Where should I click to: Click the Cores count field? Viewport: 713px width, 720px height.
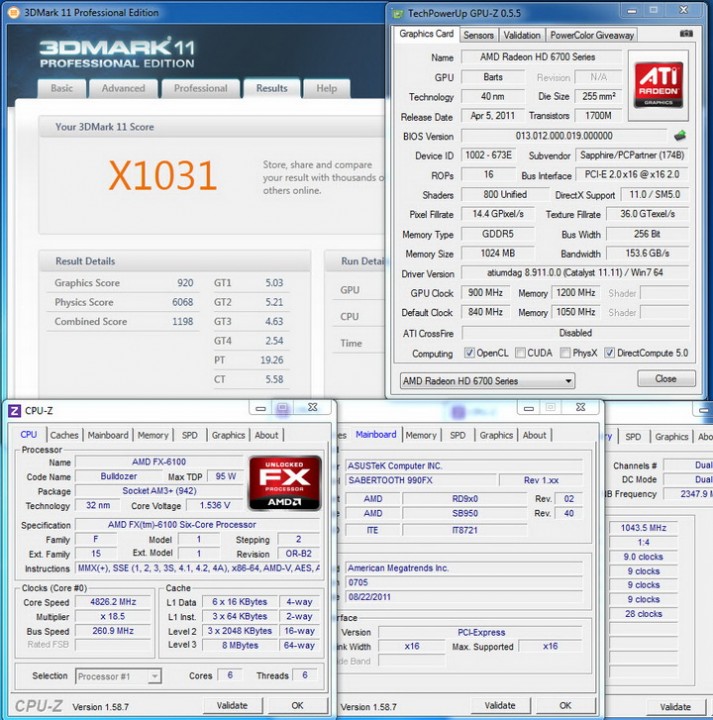click(x=230, y=675)
